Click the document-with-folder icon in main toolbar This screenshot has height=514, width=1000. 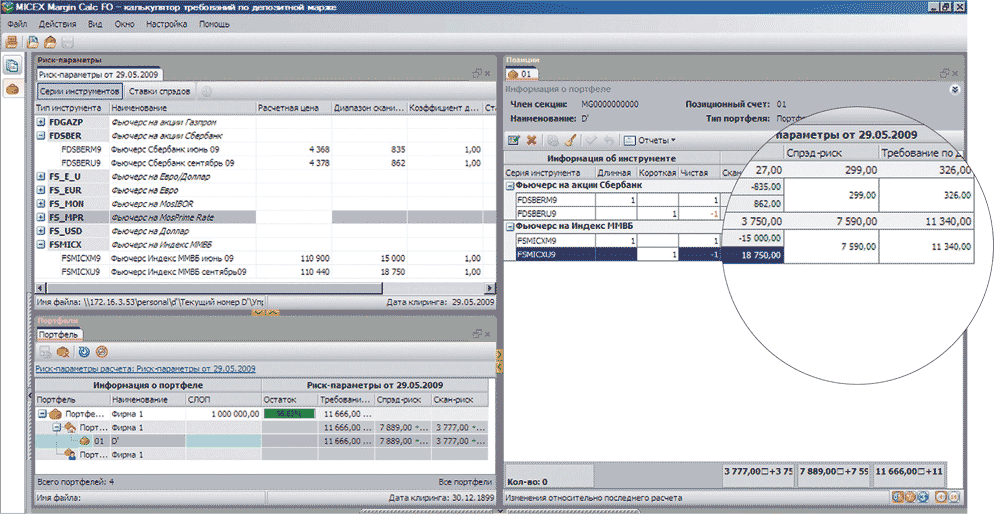tap(32, 43)
